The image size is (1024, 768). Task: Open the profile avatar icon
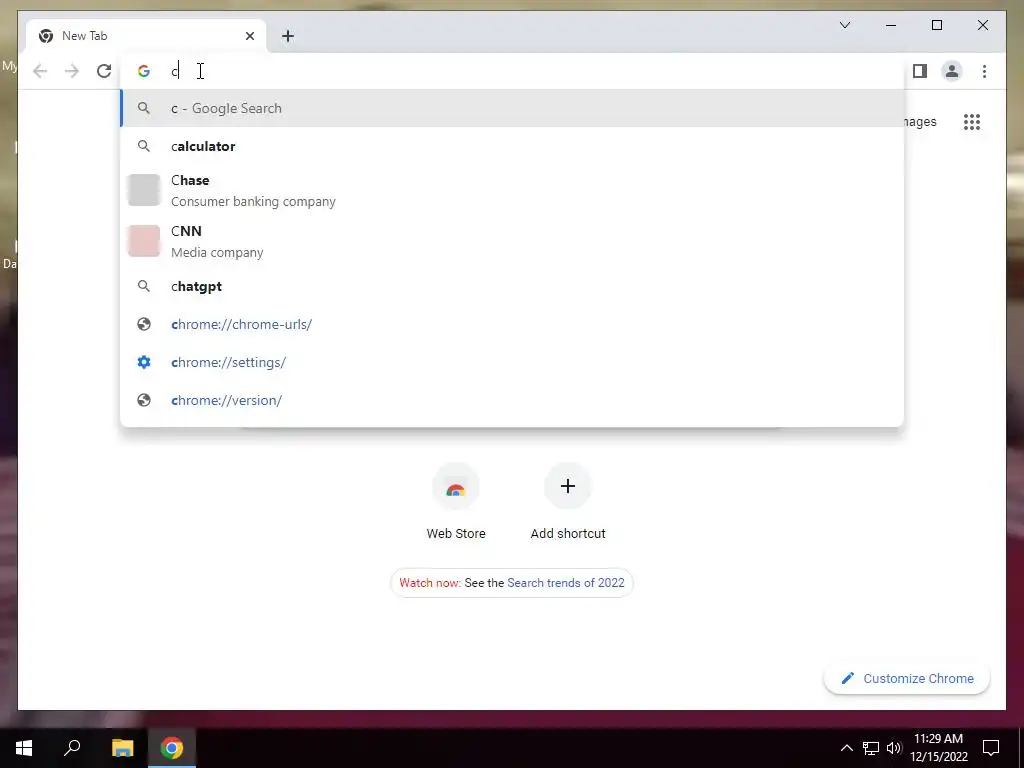[952, 71]
